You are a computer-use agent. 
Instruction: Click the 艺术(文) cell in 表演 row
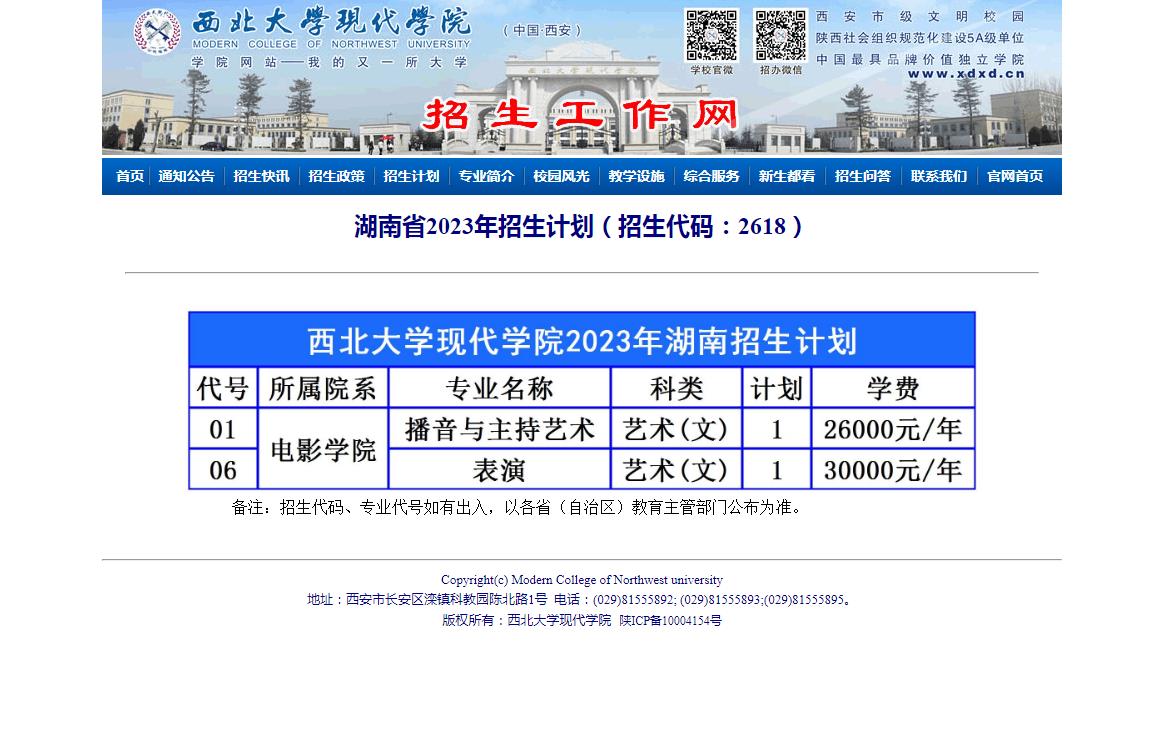point(676,469)
